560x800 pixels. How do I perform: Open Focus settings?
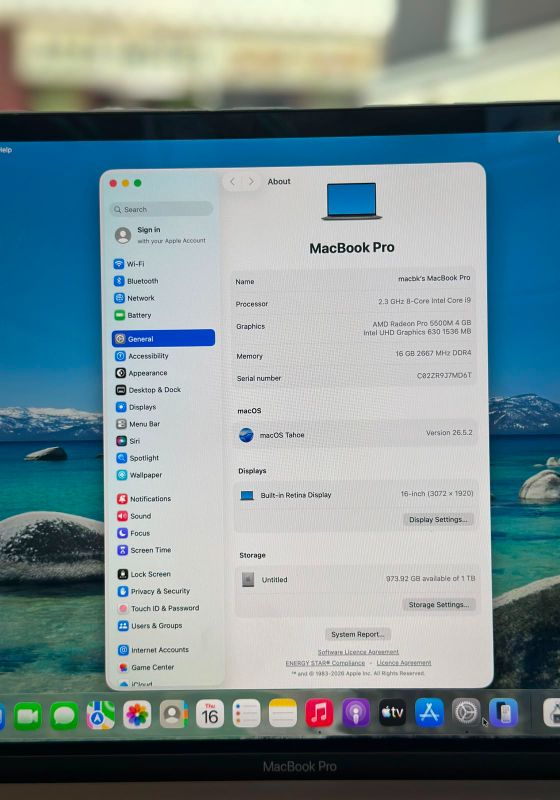coord(134,533)
